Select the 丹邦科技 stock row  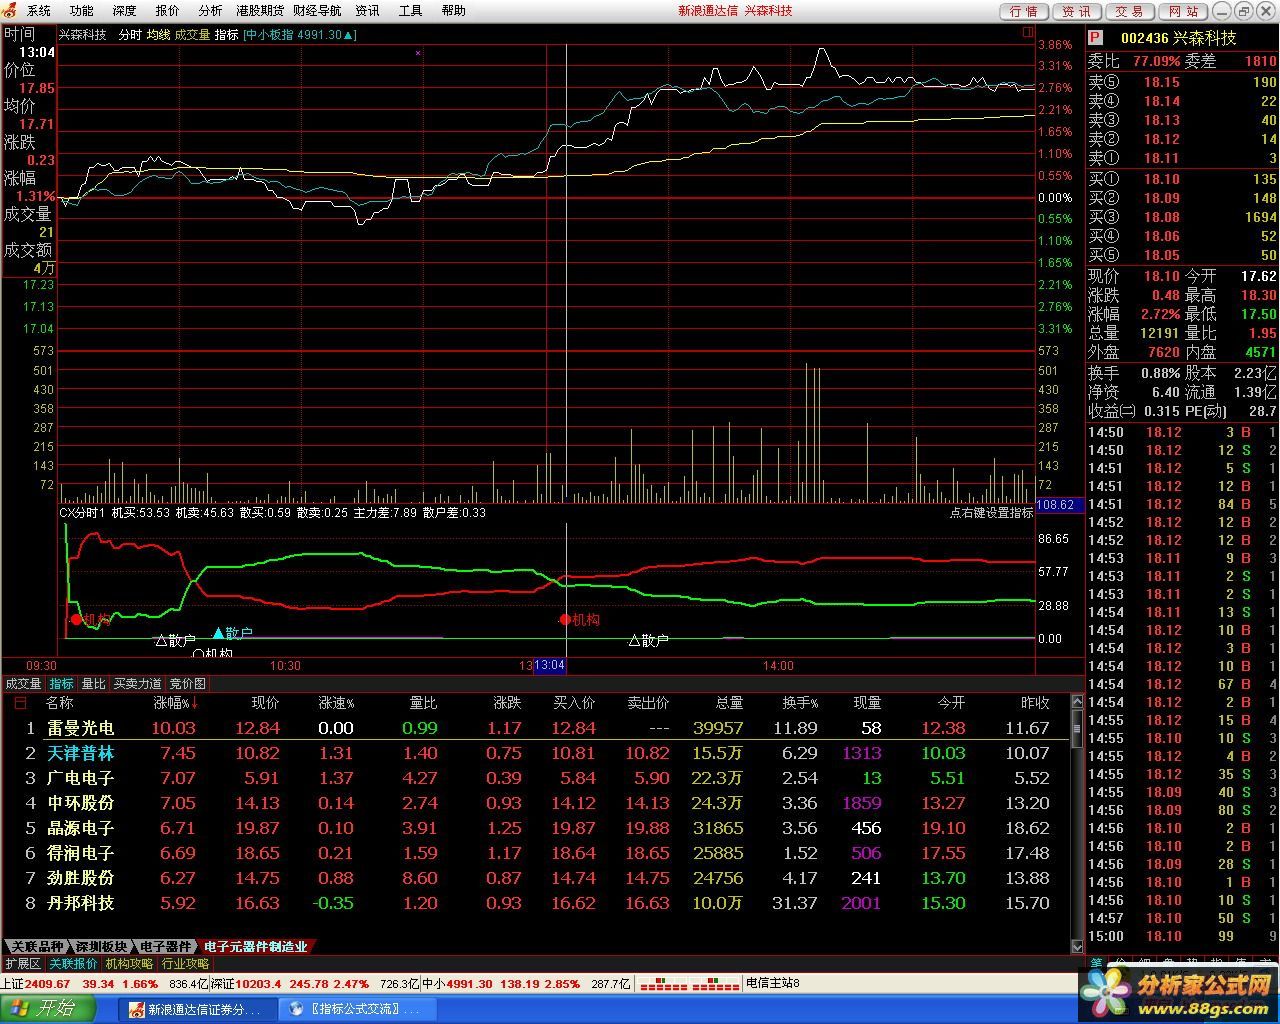(x=535, y=903)
